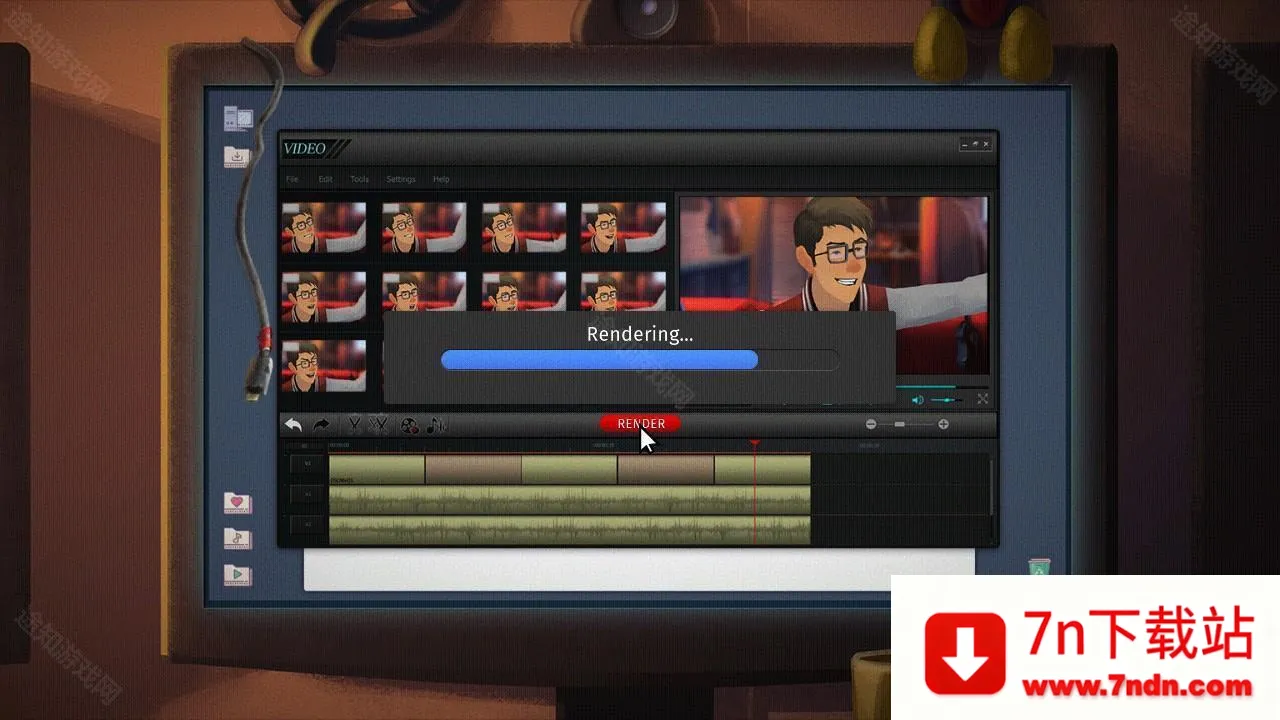Open the music note audio tool

pos(436,425)
